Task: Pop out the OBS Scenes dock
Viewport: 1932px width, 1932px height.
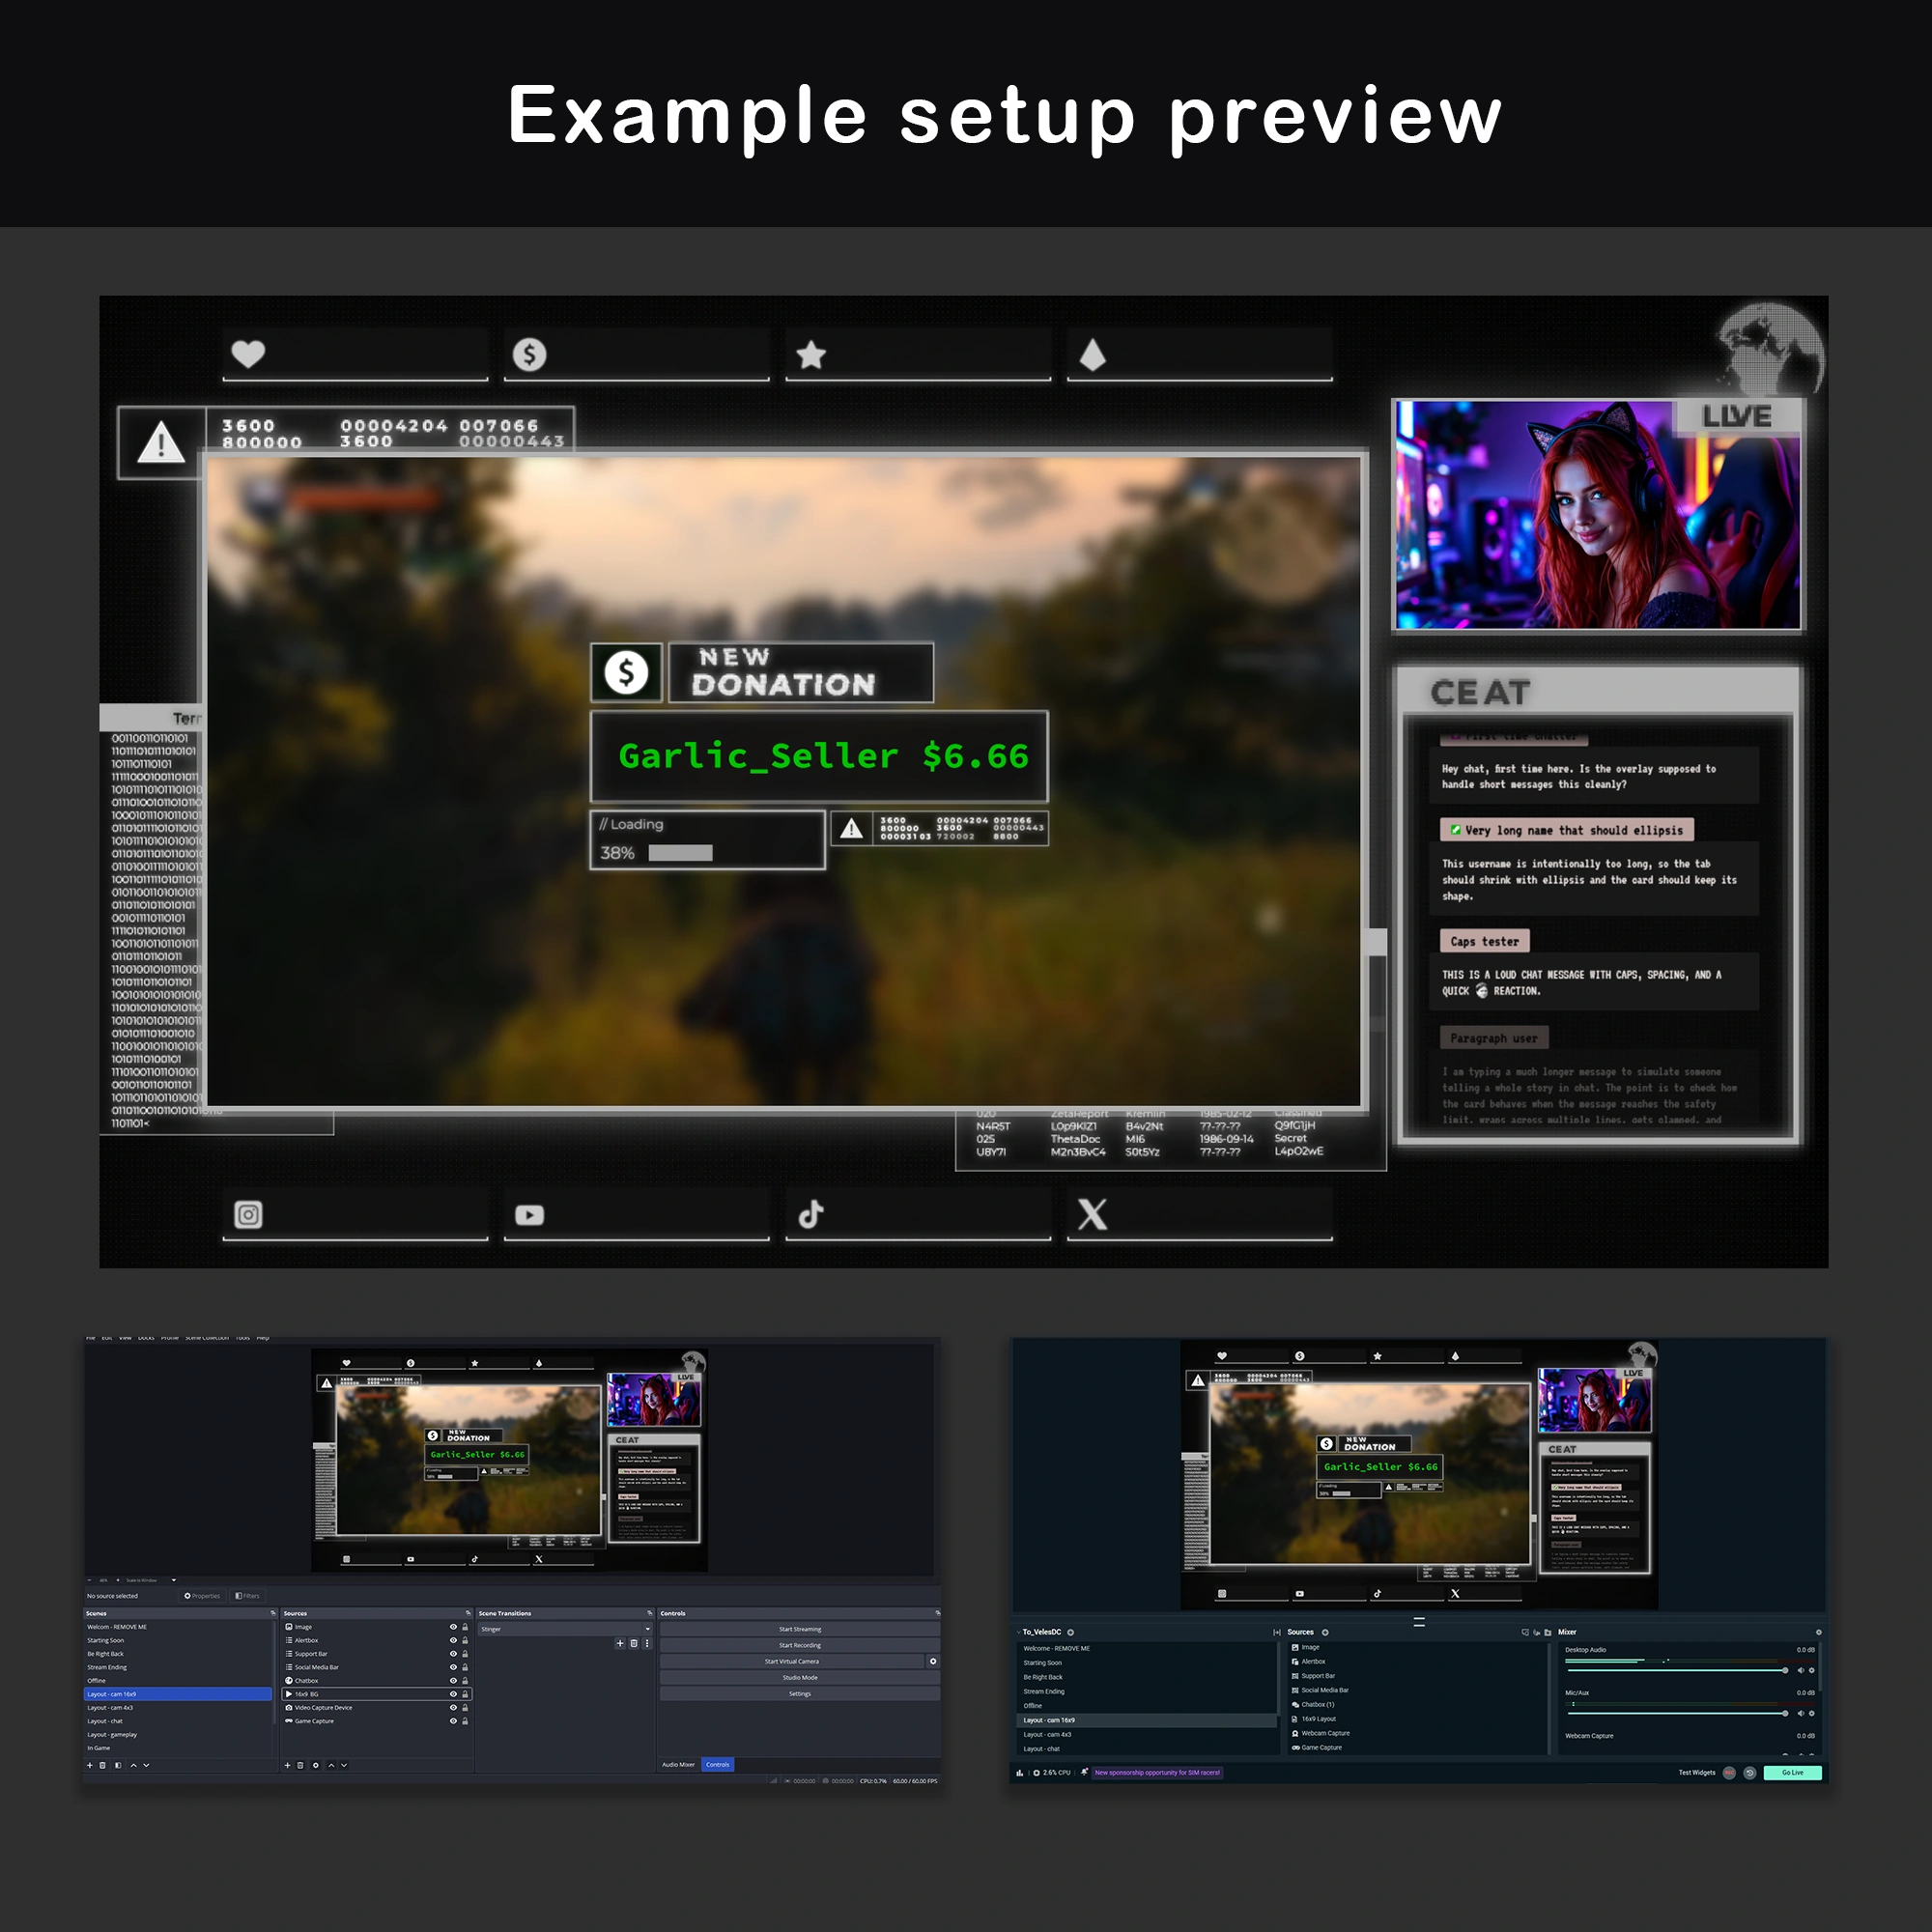Action: tap(273, 1613)
